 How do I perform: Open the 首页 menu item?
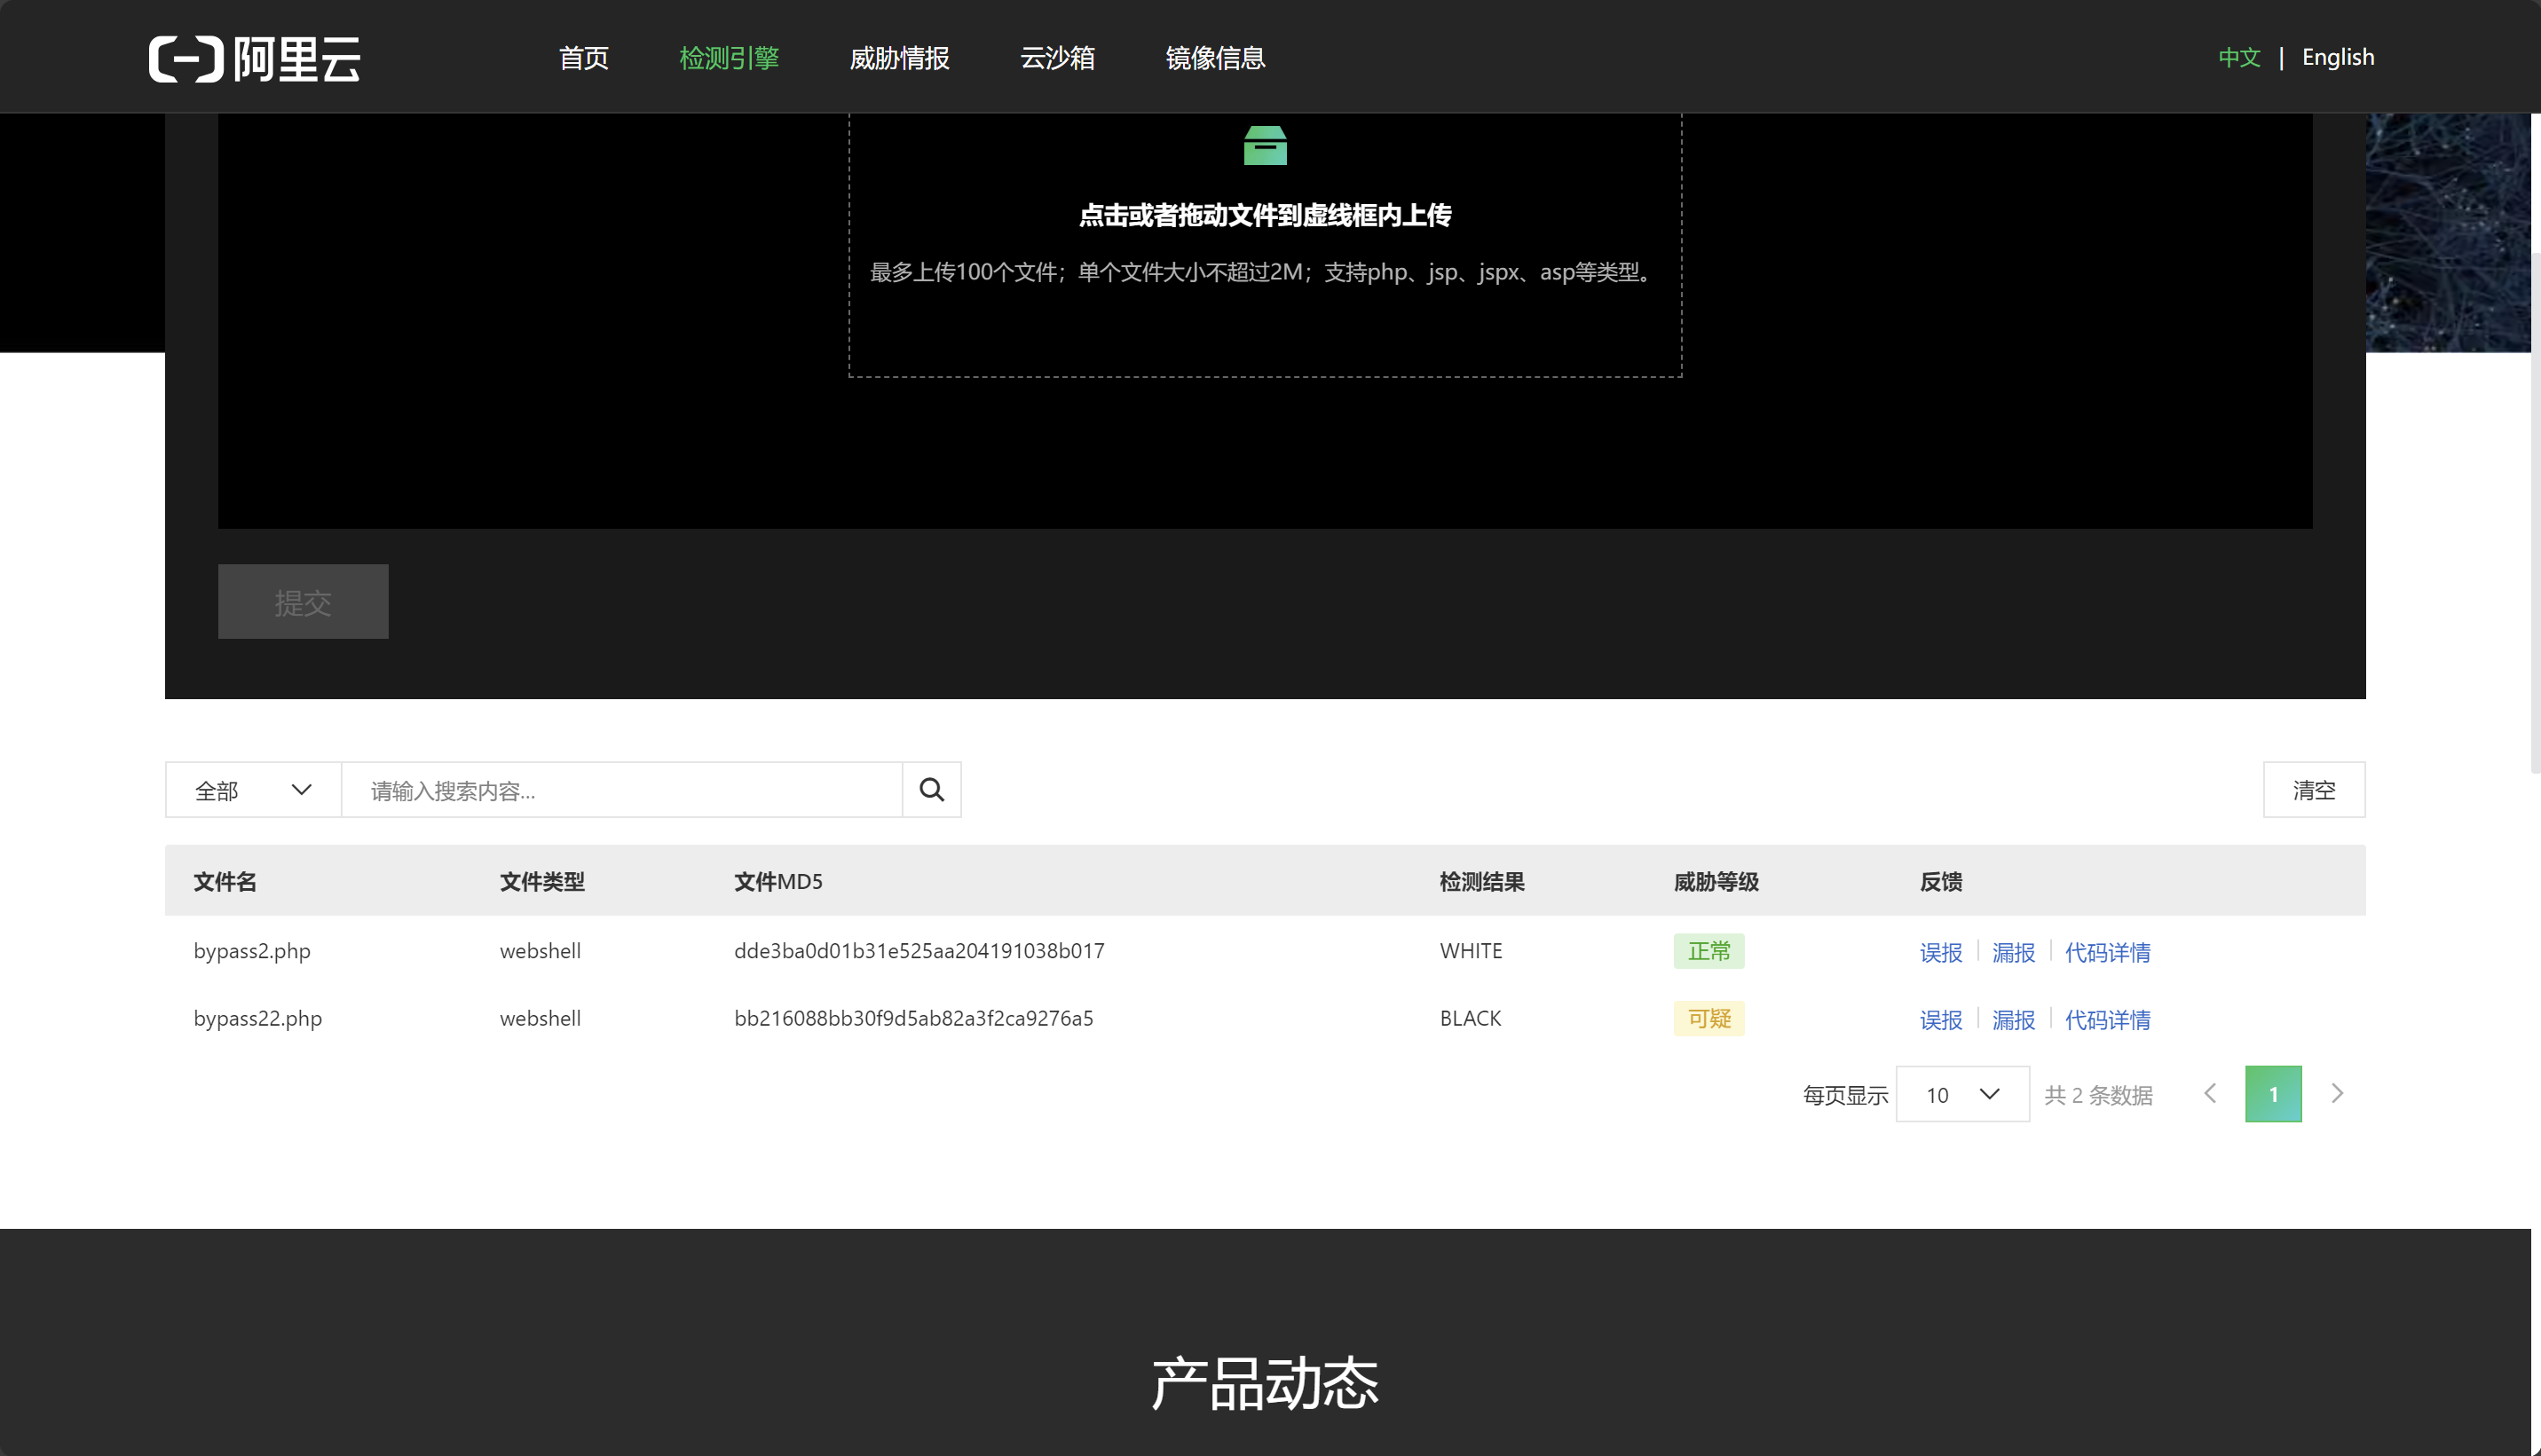click(x=583, y=58)
